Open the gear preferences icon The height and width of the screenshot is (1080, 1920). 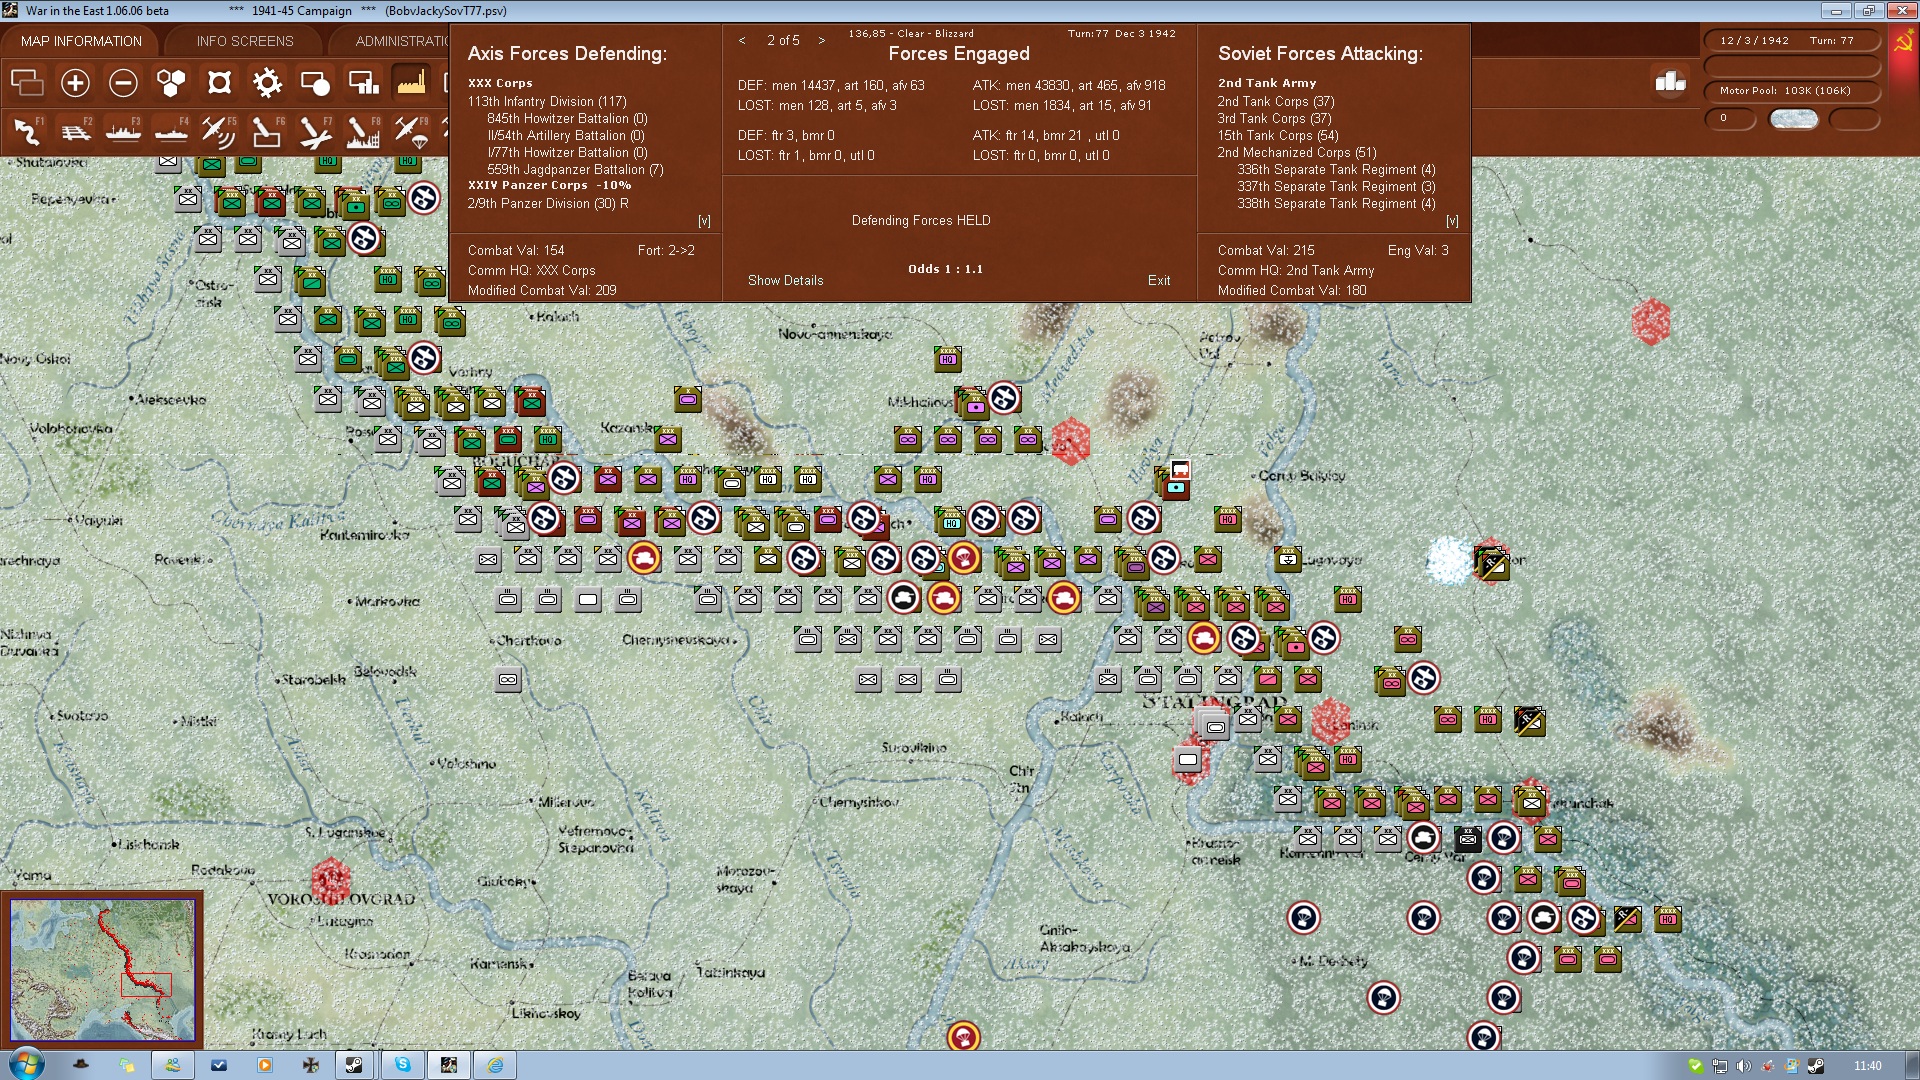267,83
